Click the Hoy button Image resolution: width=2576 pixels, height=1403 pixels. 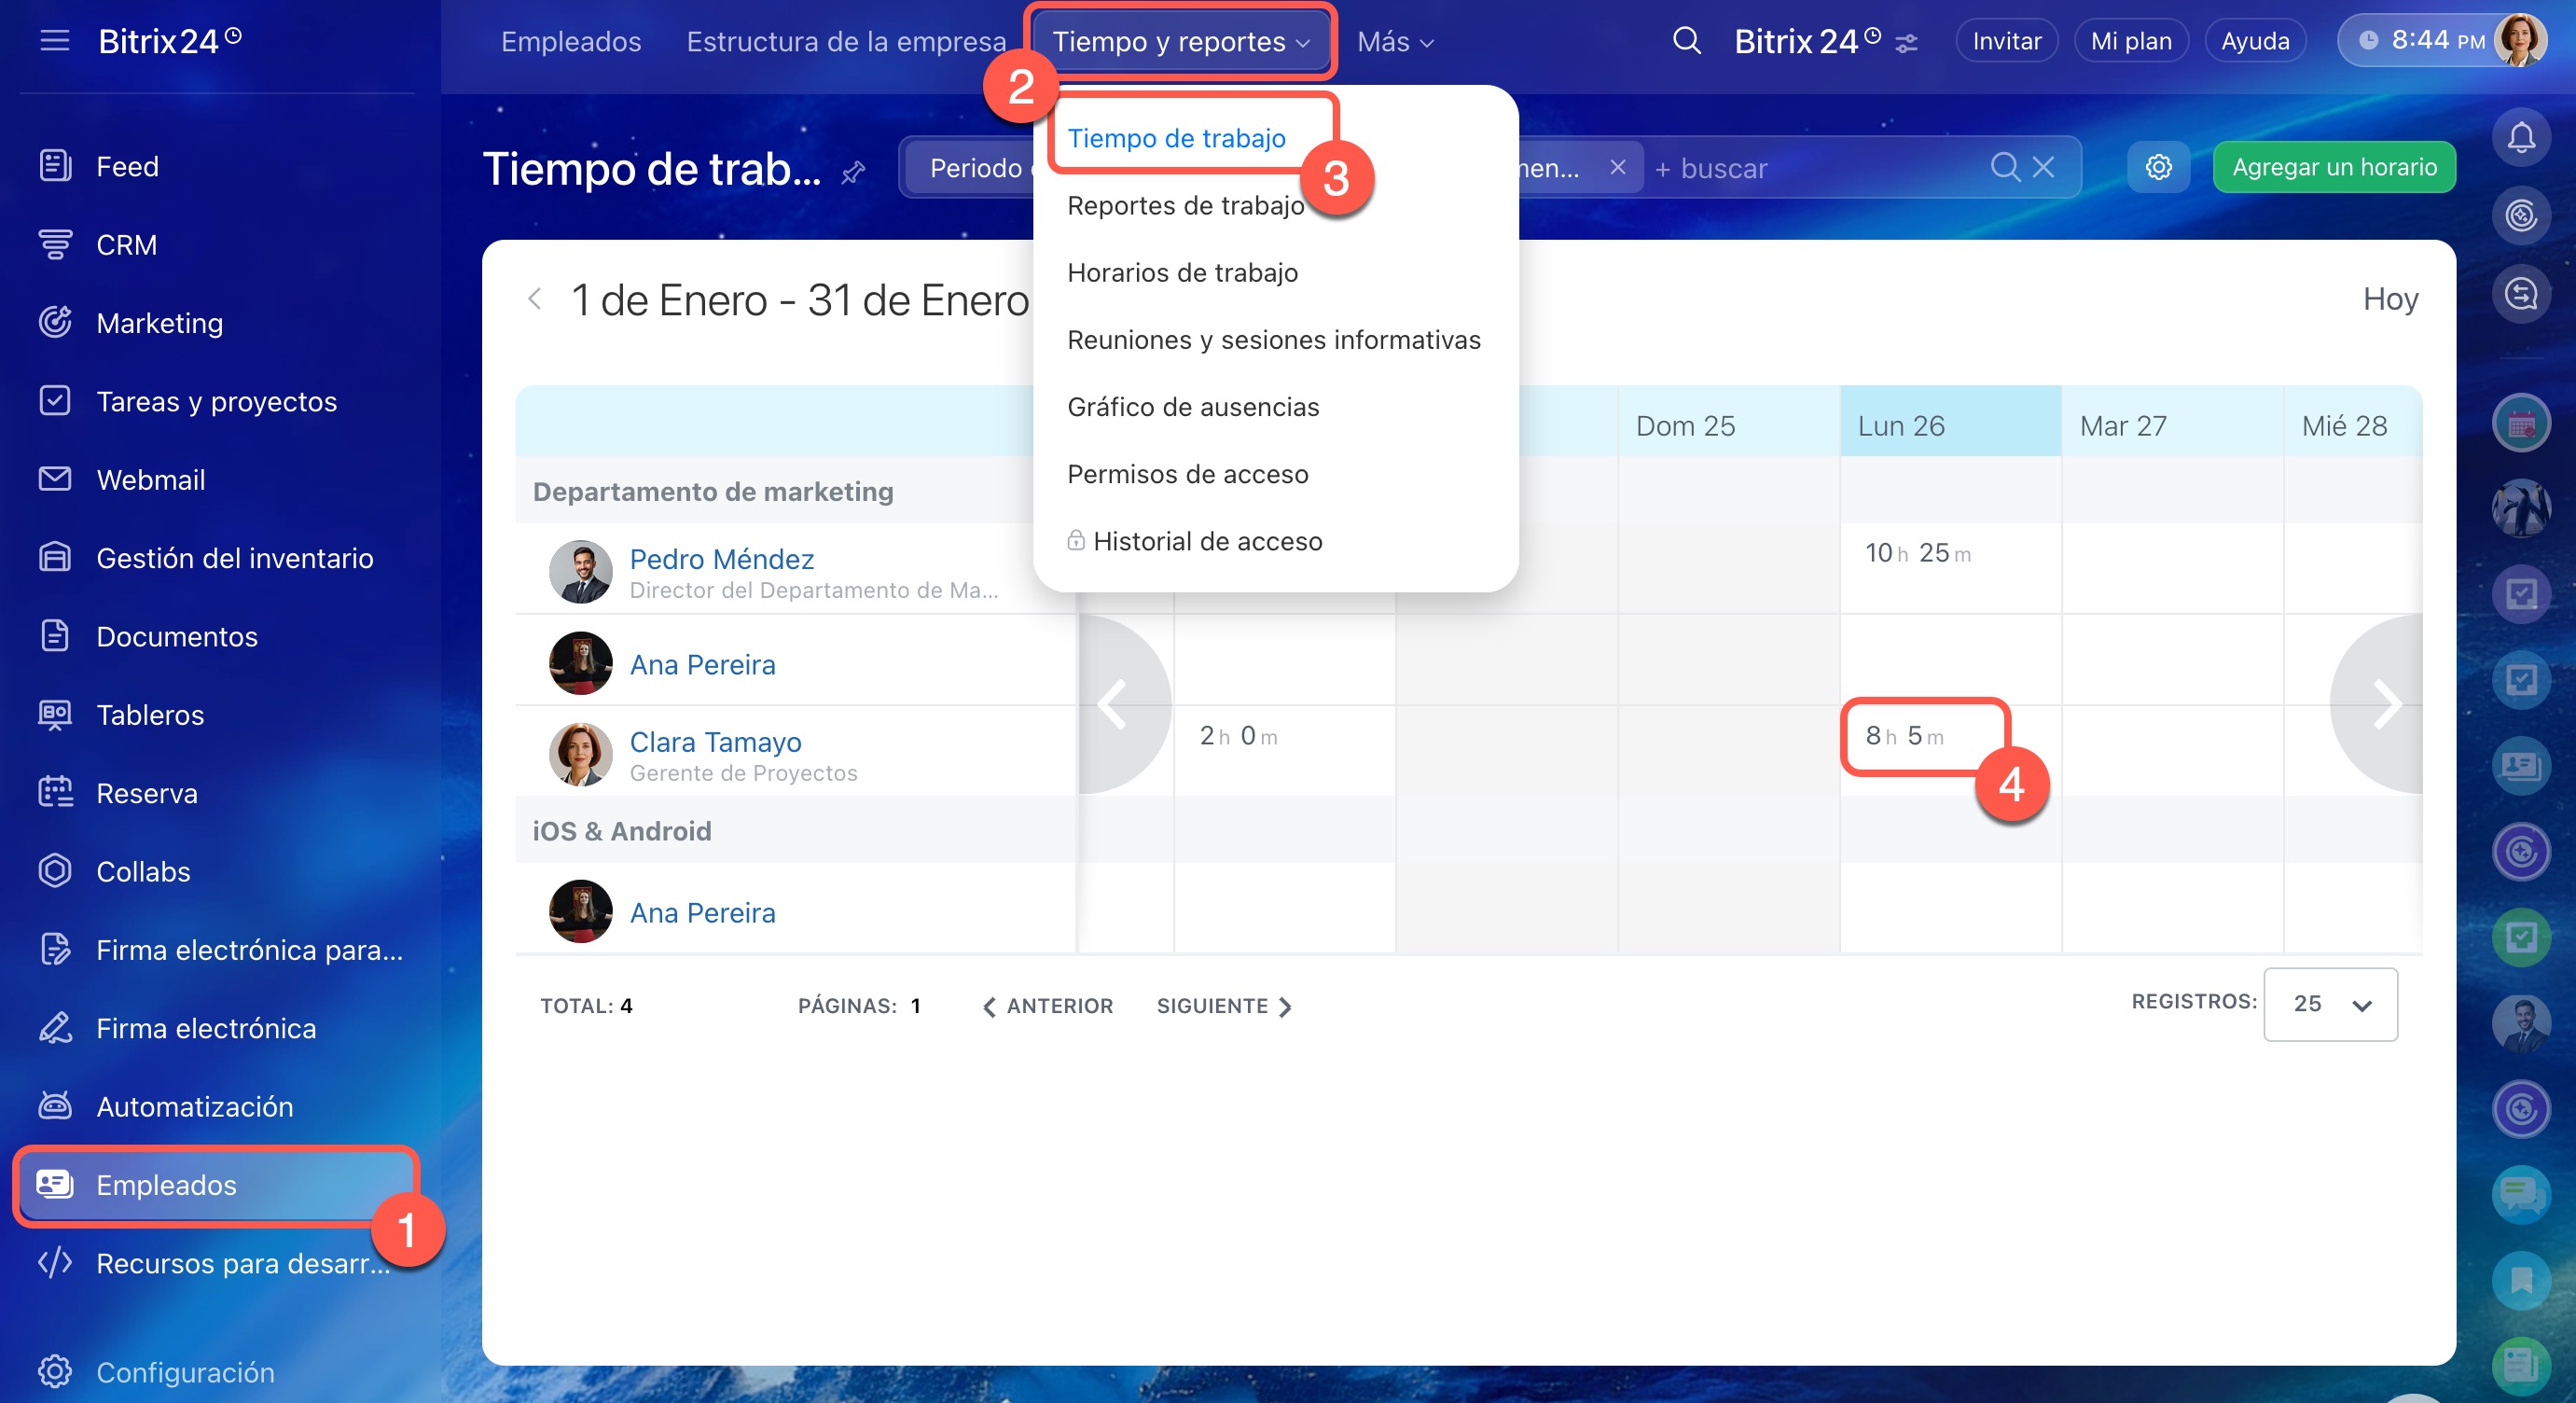point(2389,299)
